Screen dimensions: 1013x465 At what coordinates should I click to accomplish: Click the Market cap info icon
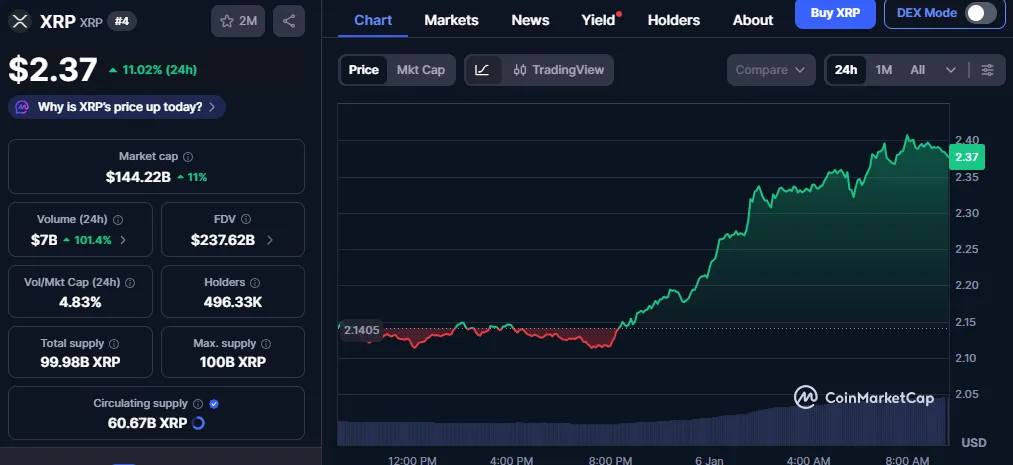tap(188, 157)
